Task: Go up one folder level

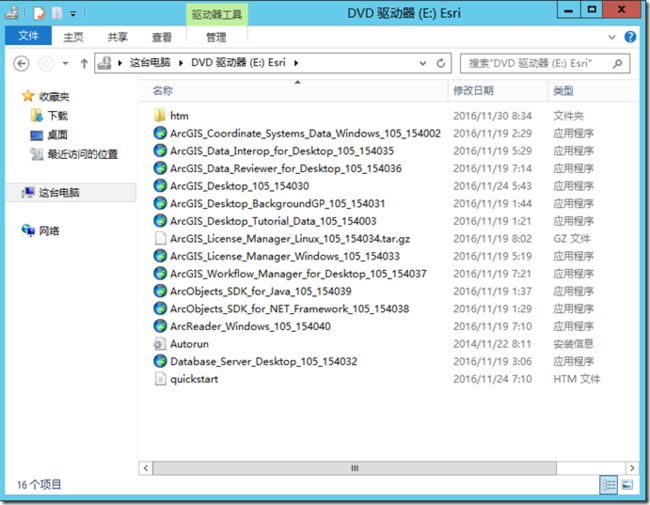Action: coord(84,63)
